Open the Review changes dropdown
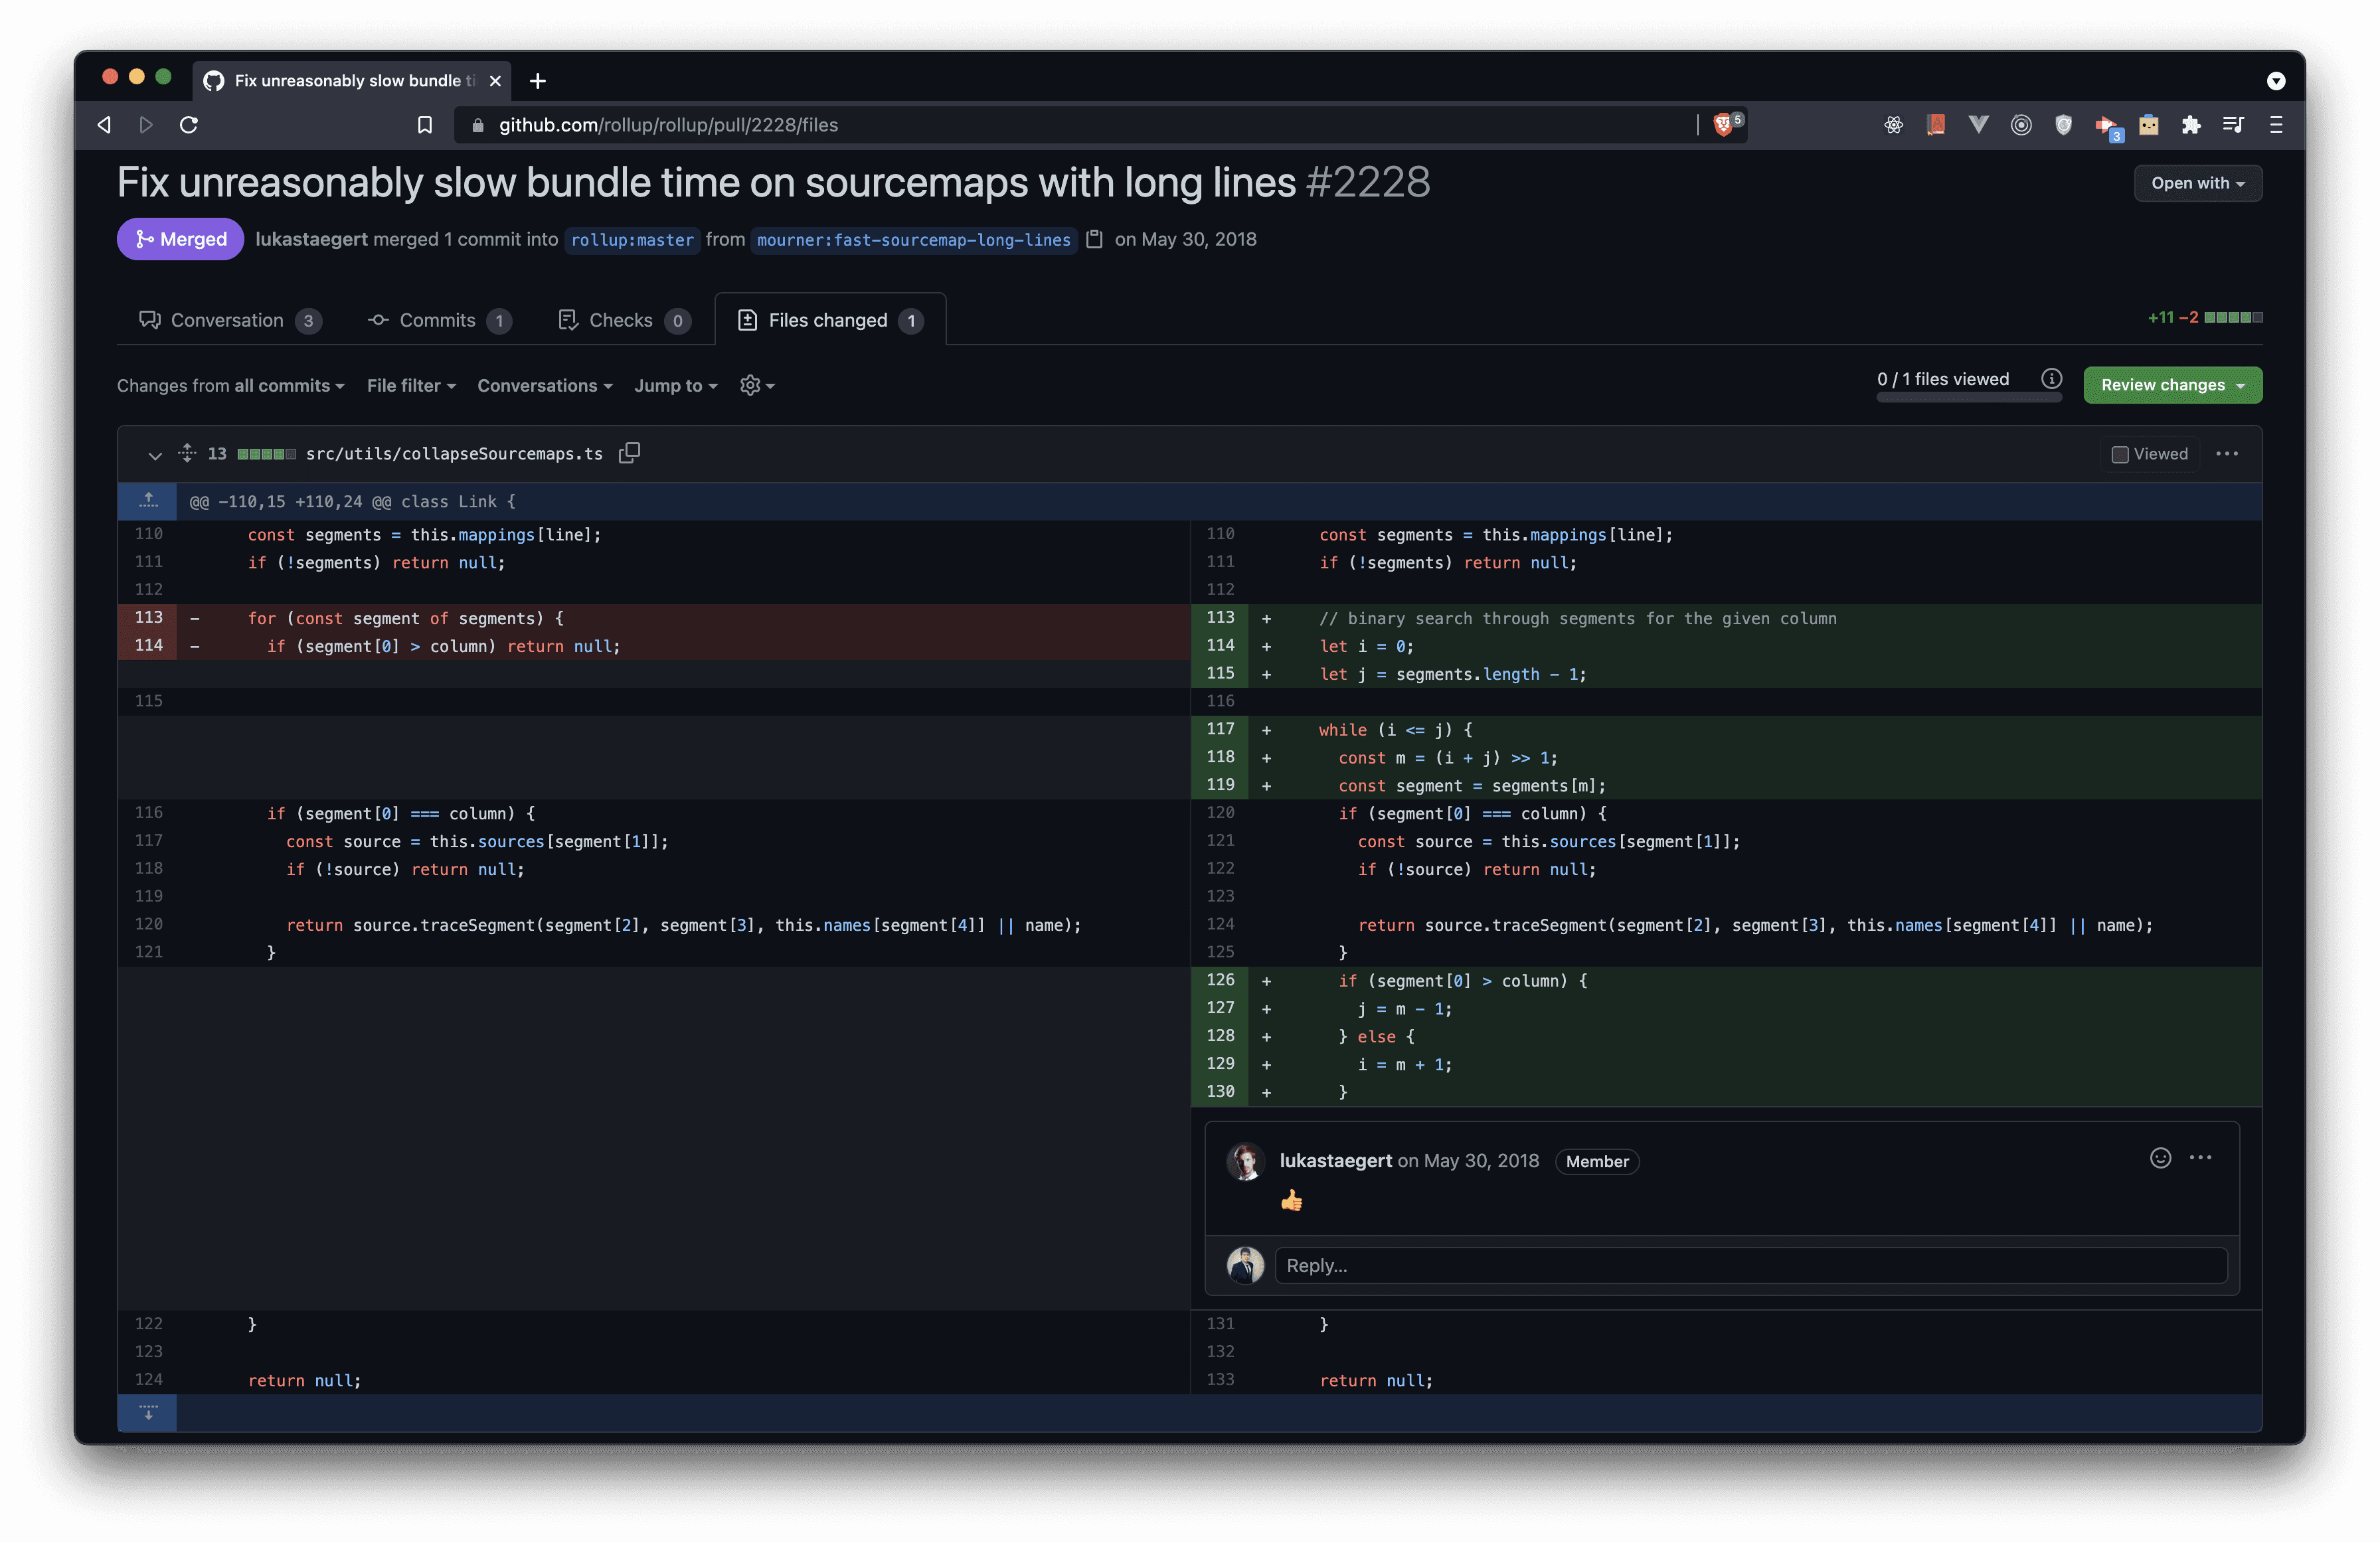 click(2172, 385)
